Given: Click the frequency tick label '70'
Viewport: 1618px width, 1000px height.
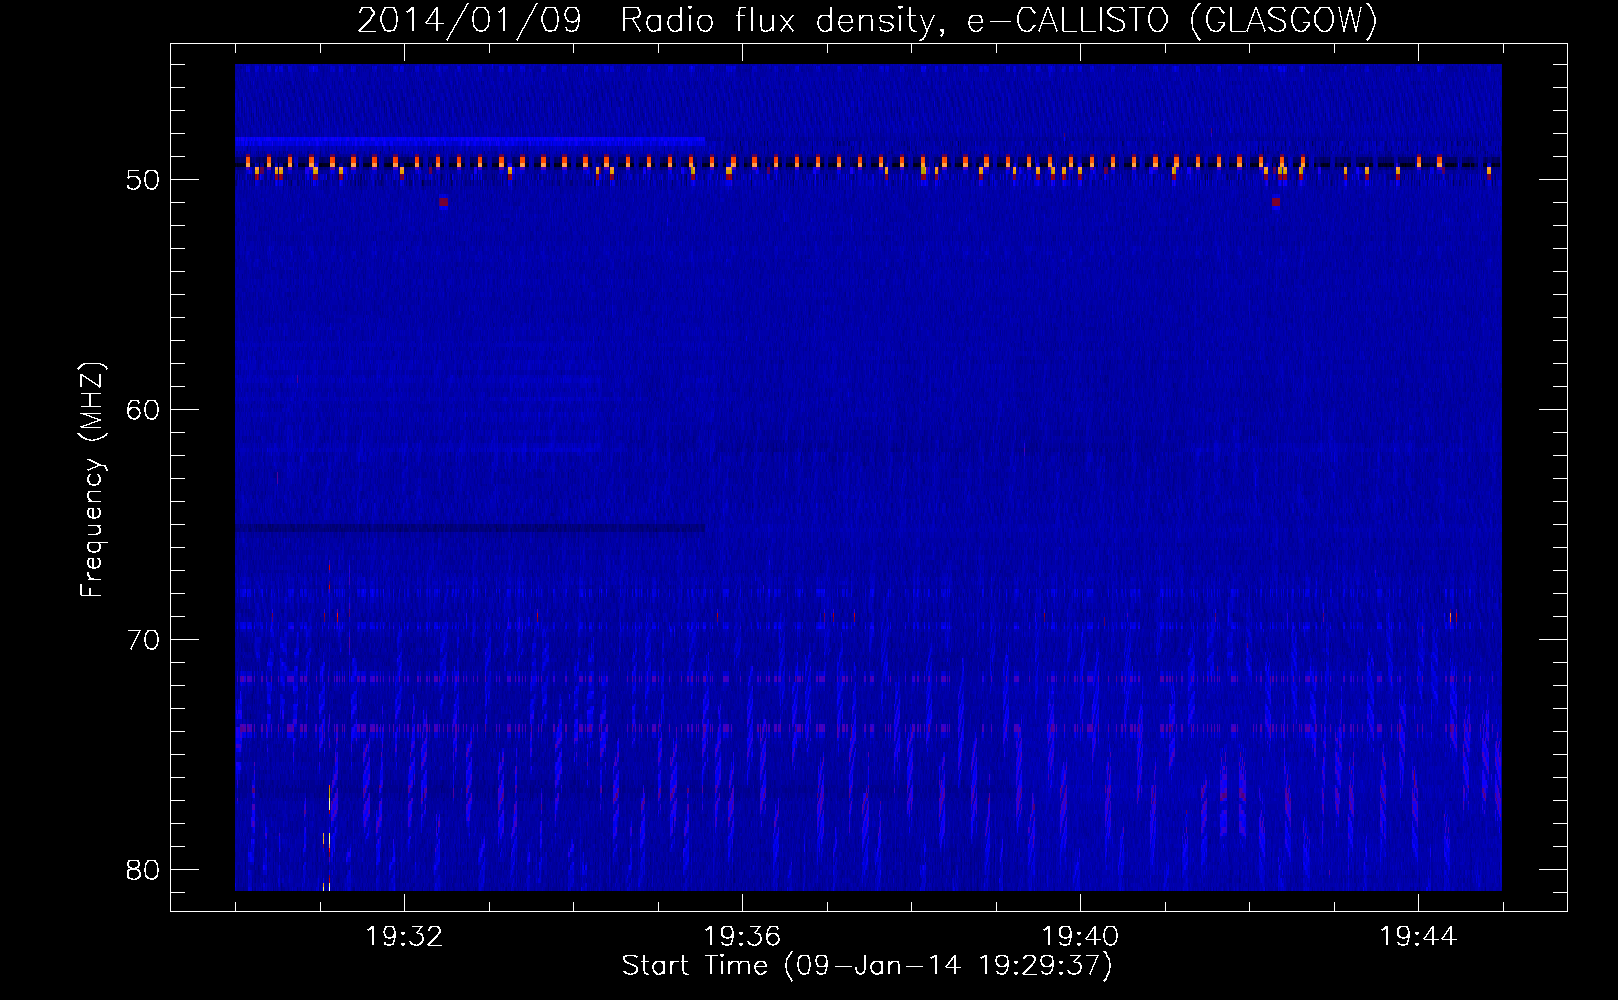Looking at the screenshot, I should (143, 640).
